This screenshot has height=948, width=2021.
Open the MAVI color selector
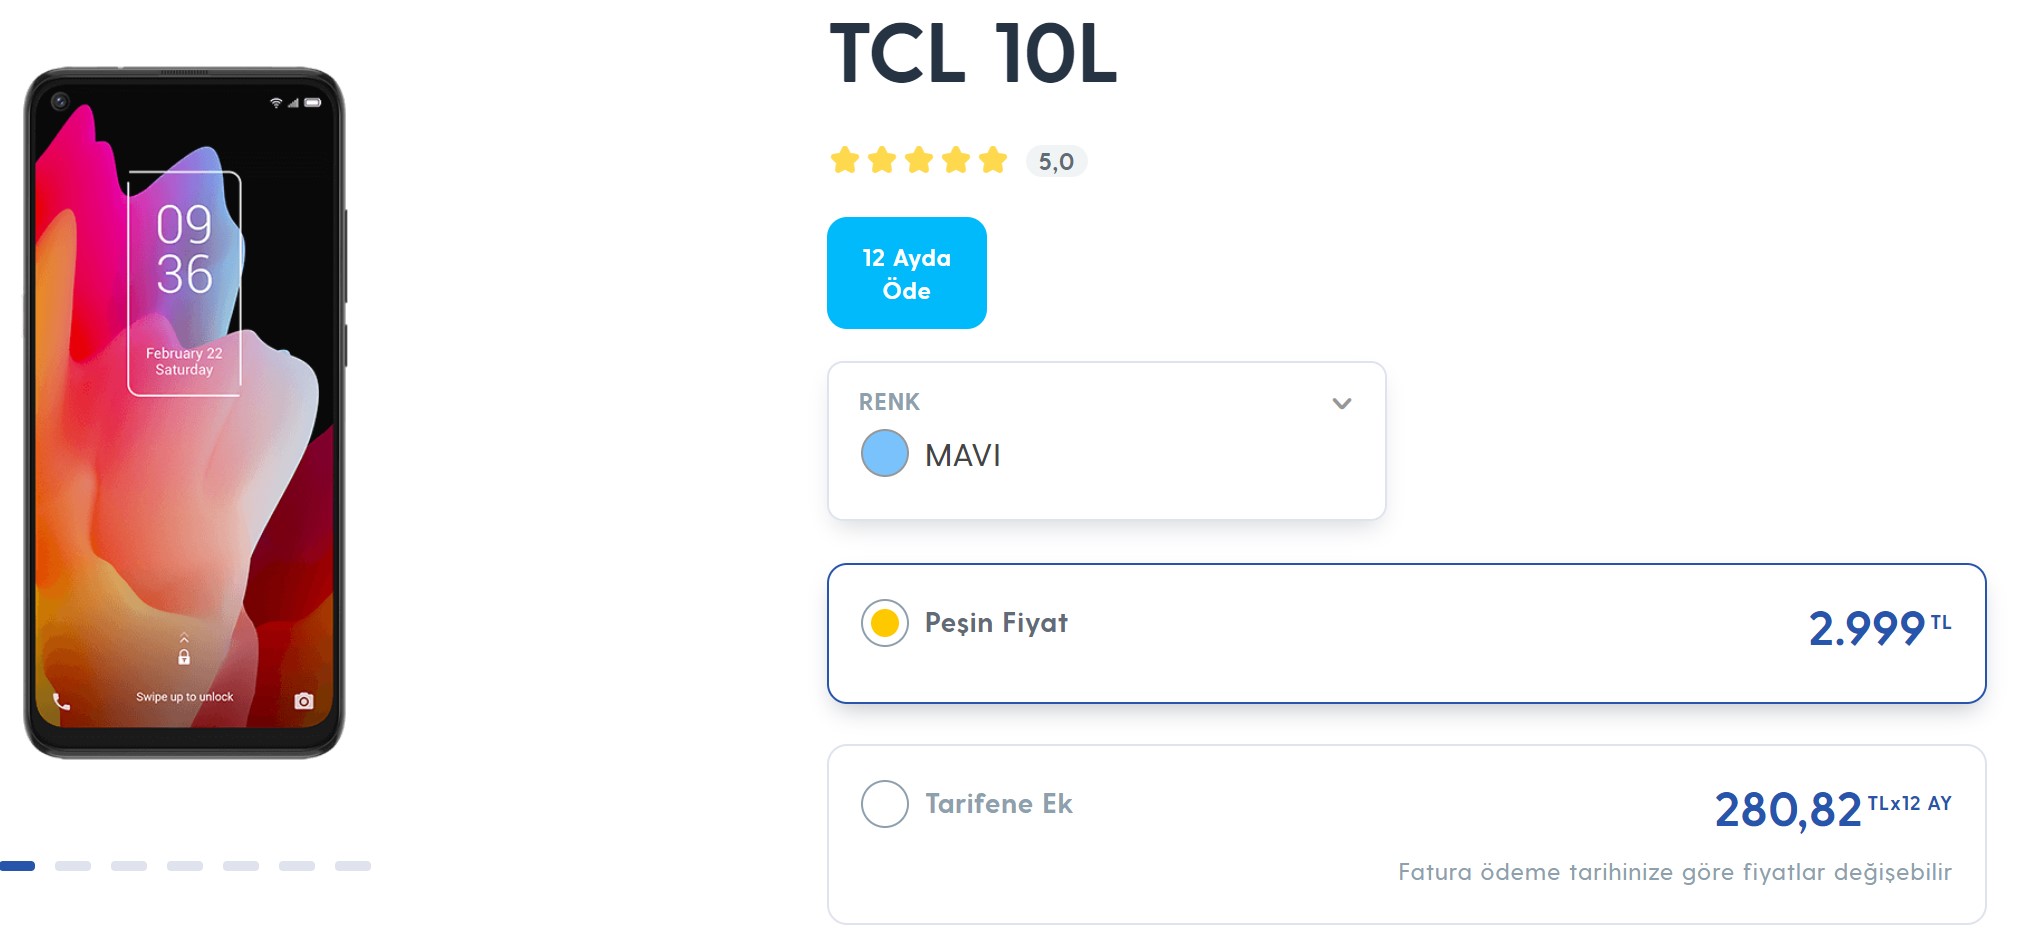[1106, 441]
